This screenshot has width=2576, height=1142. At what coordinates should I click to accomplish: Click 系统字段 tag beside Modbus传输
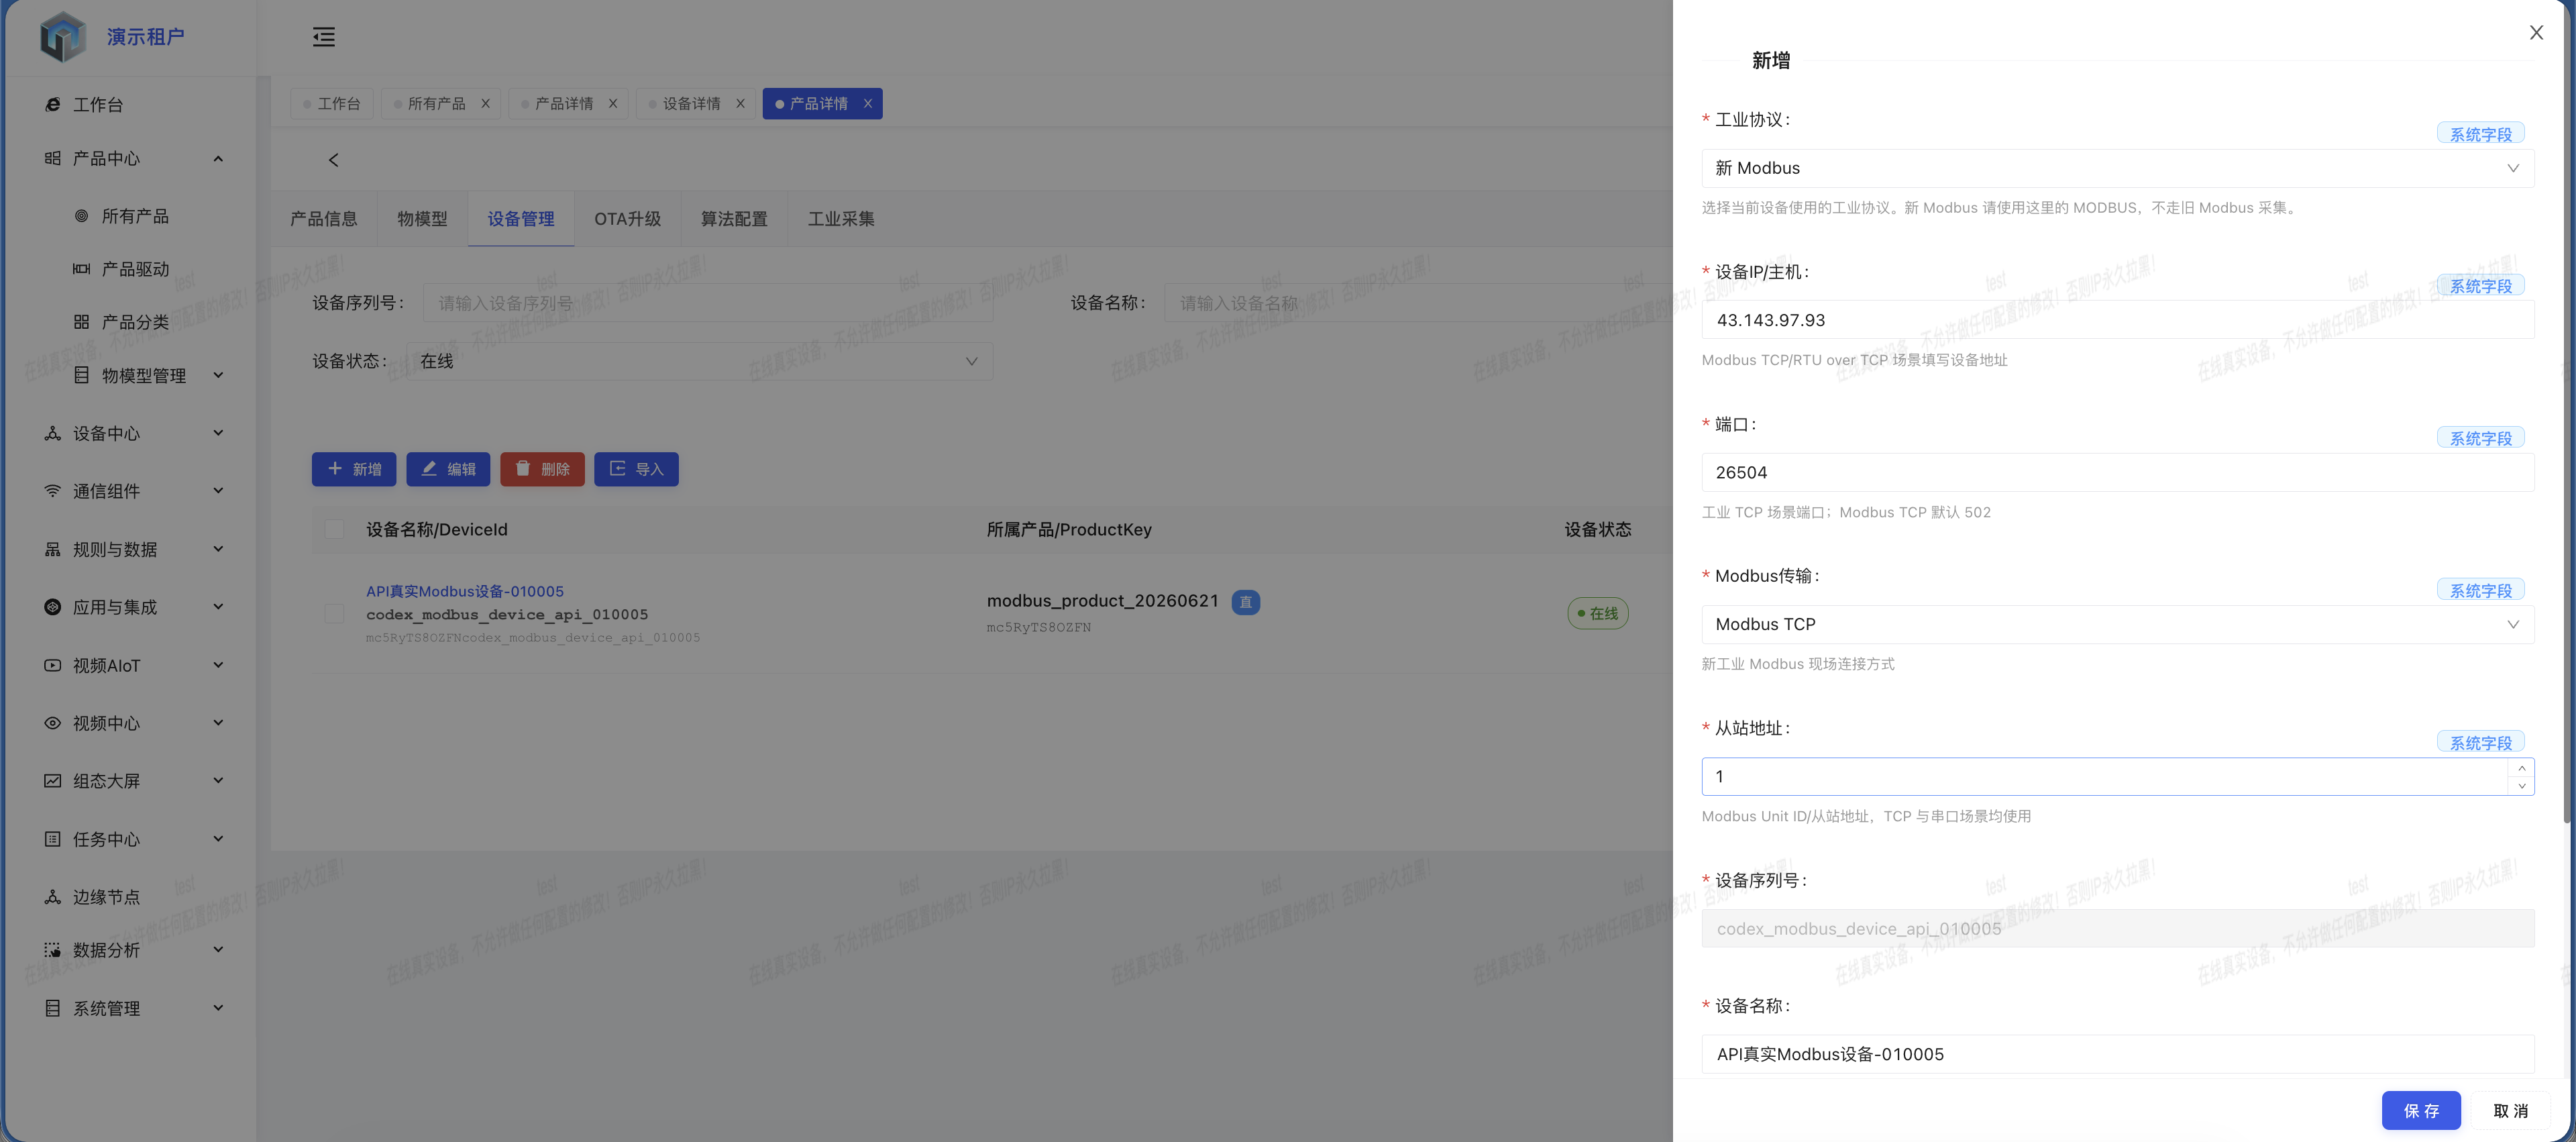(2480, 590)
